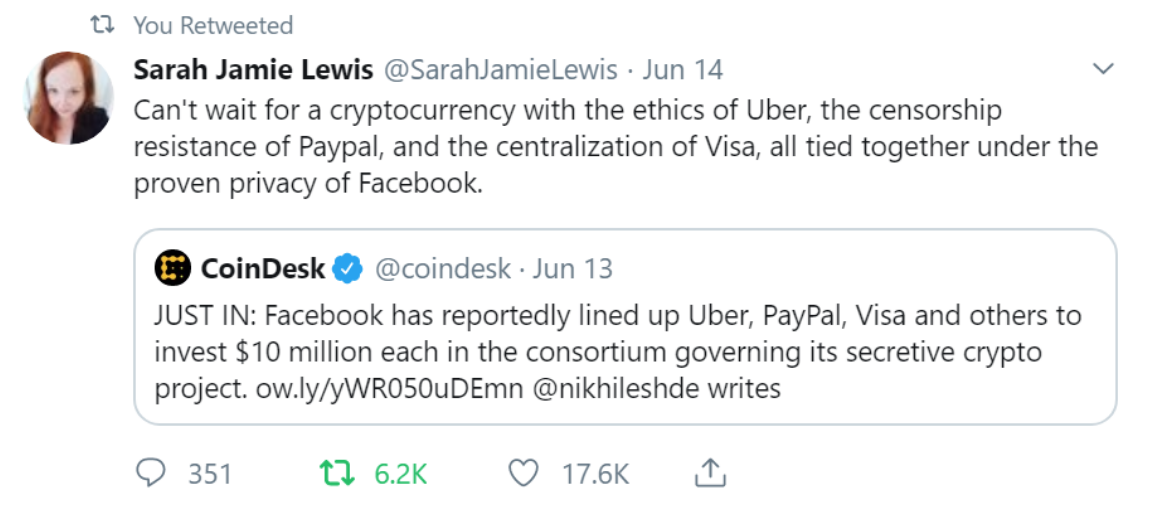Click the @SarahJamieLewis handle

[x=499, y=70]
